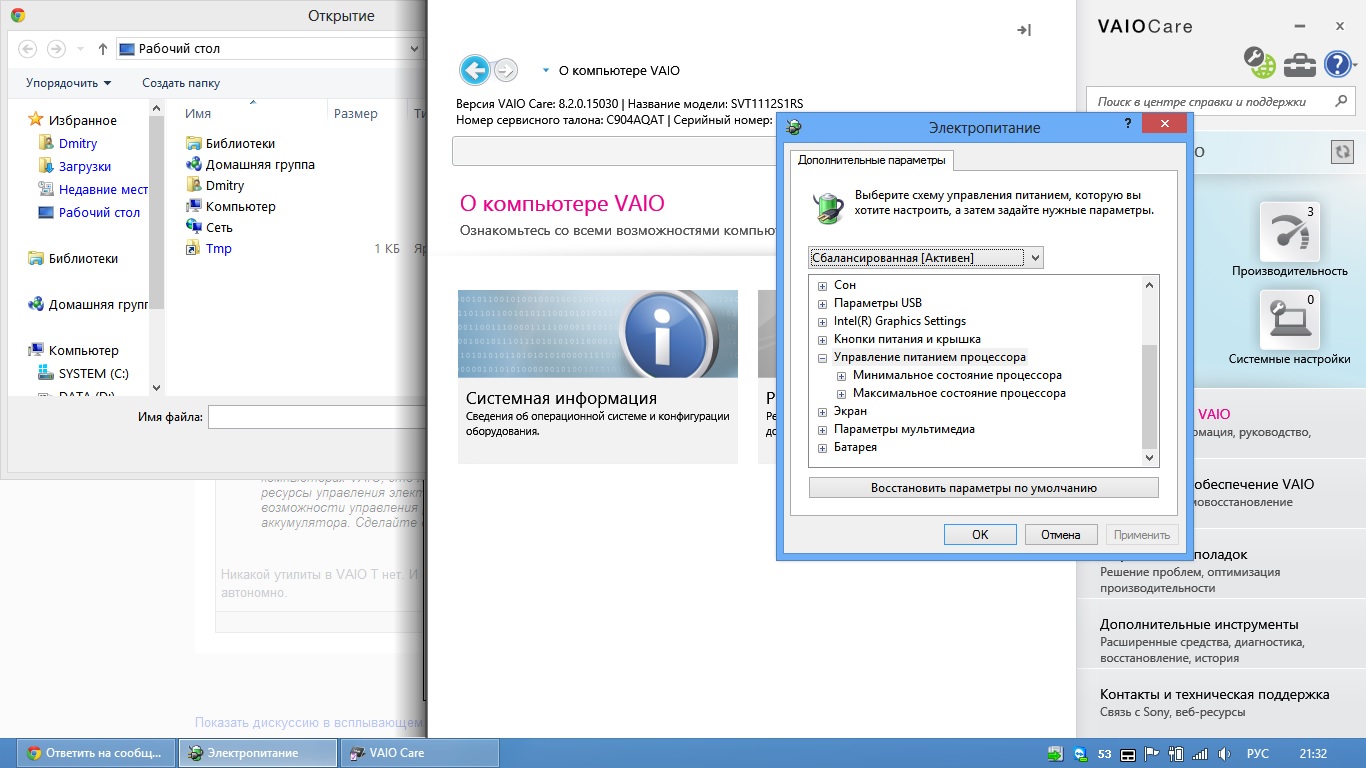Click the refresh icon in VAIO Care sidebar

point(1341,152)
